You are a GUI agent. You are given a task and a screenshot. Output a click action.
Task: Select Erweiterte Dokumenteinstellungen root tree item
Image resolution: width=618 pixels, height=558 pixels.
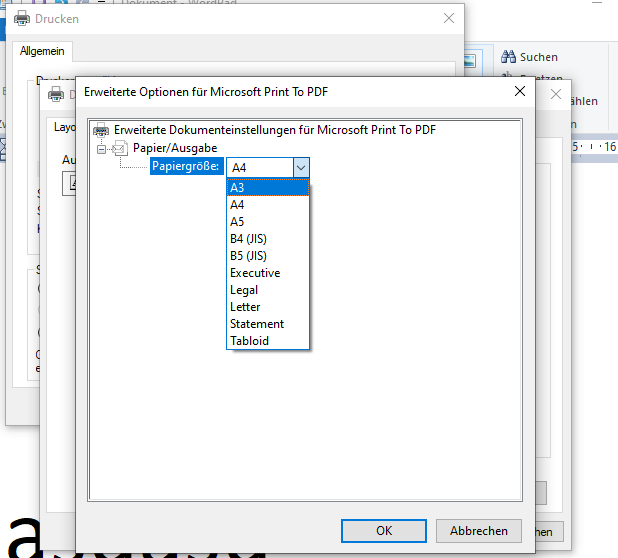pyautogui.click(x=275, y=130)
